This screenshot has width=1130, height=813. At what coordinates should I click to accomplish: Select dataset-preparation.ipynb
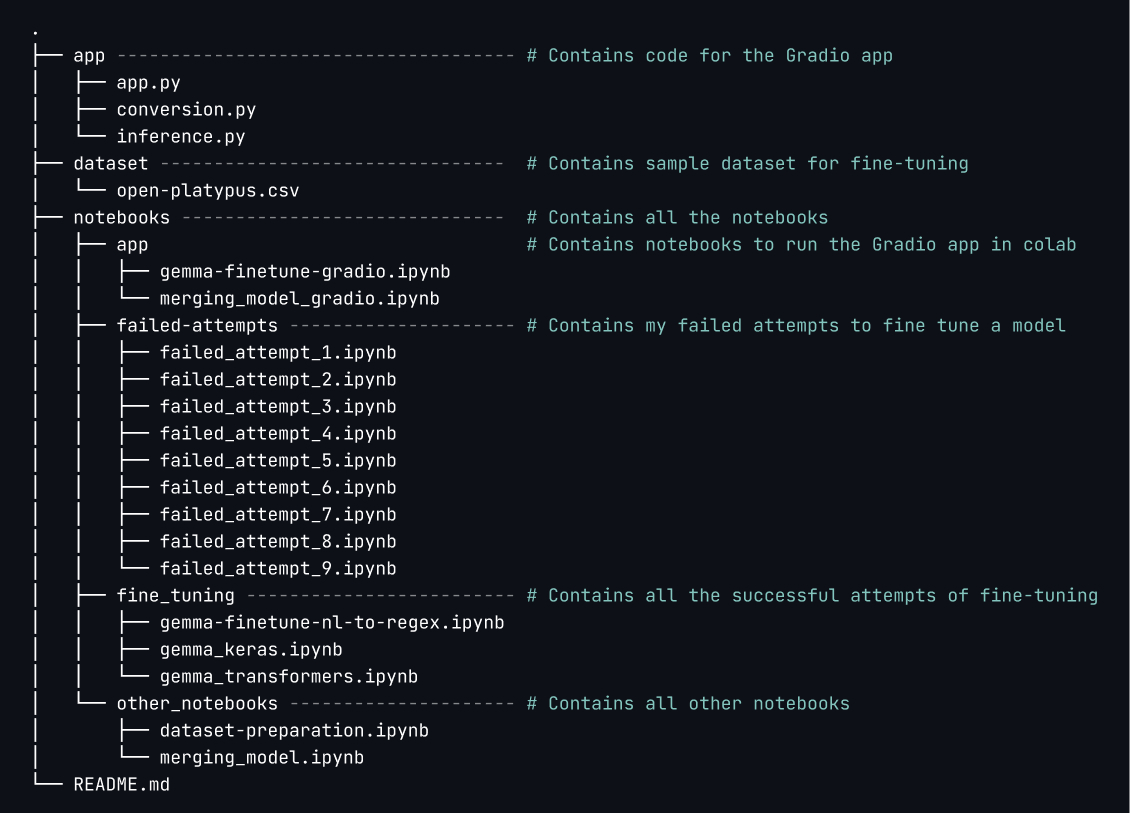[294, 731]
